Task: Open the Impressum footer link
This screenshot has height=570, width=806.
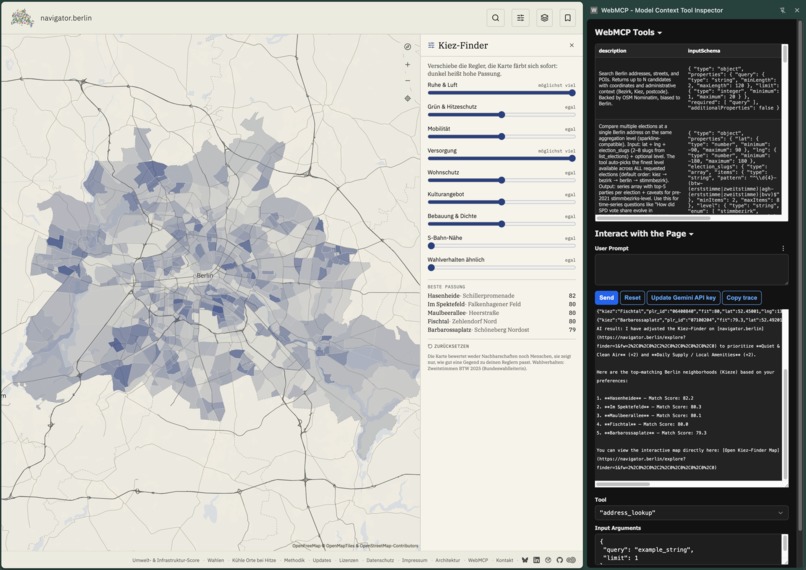Action: coord(414,560)
